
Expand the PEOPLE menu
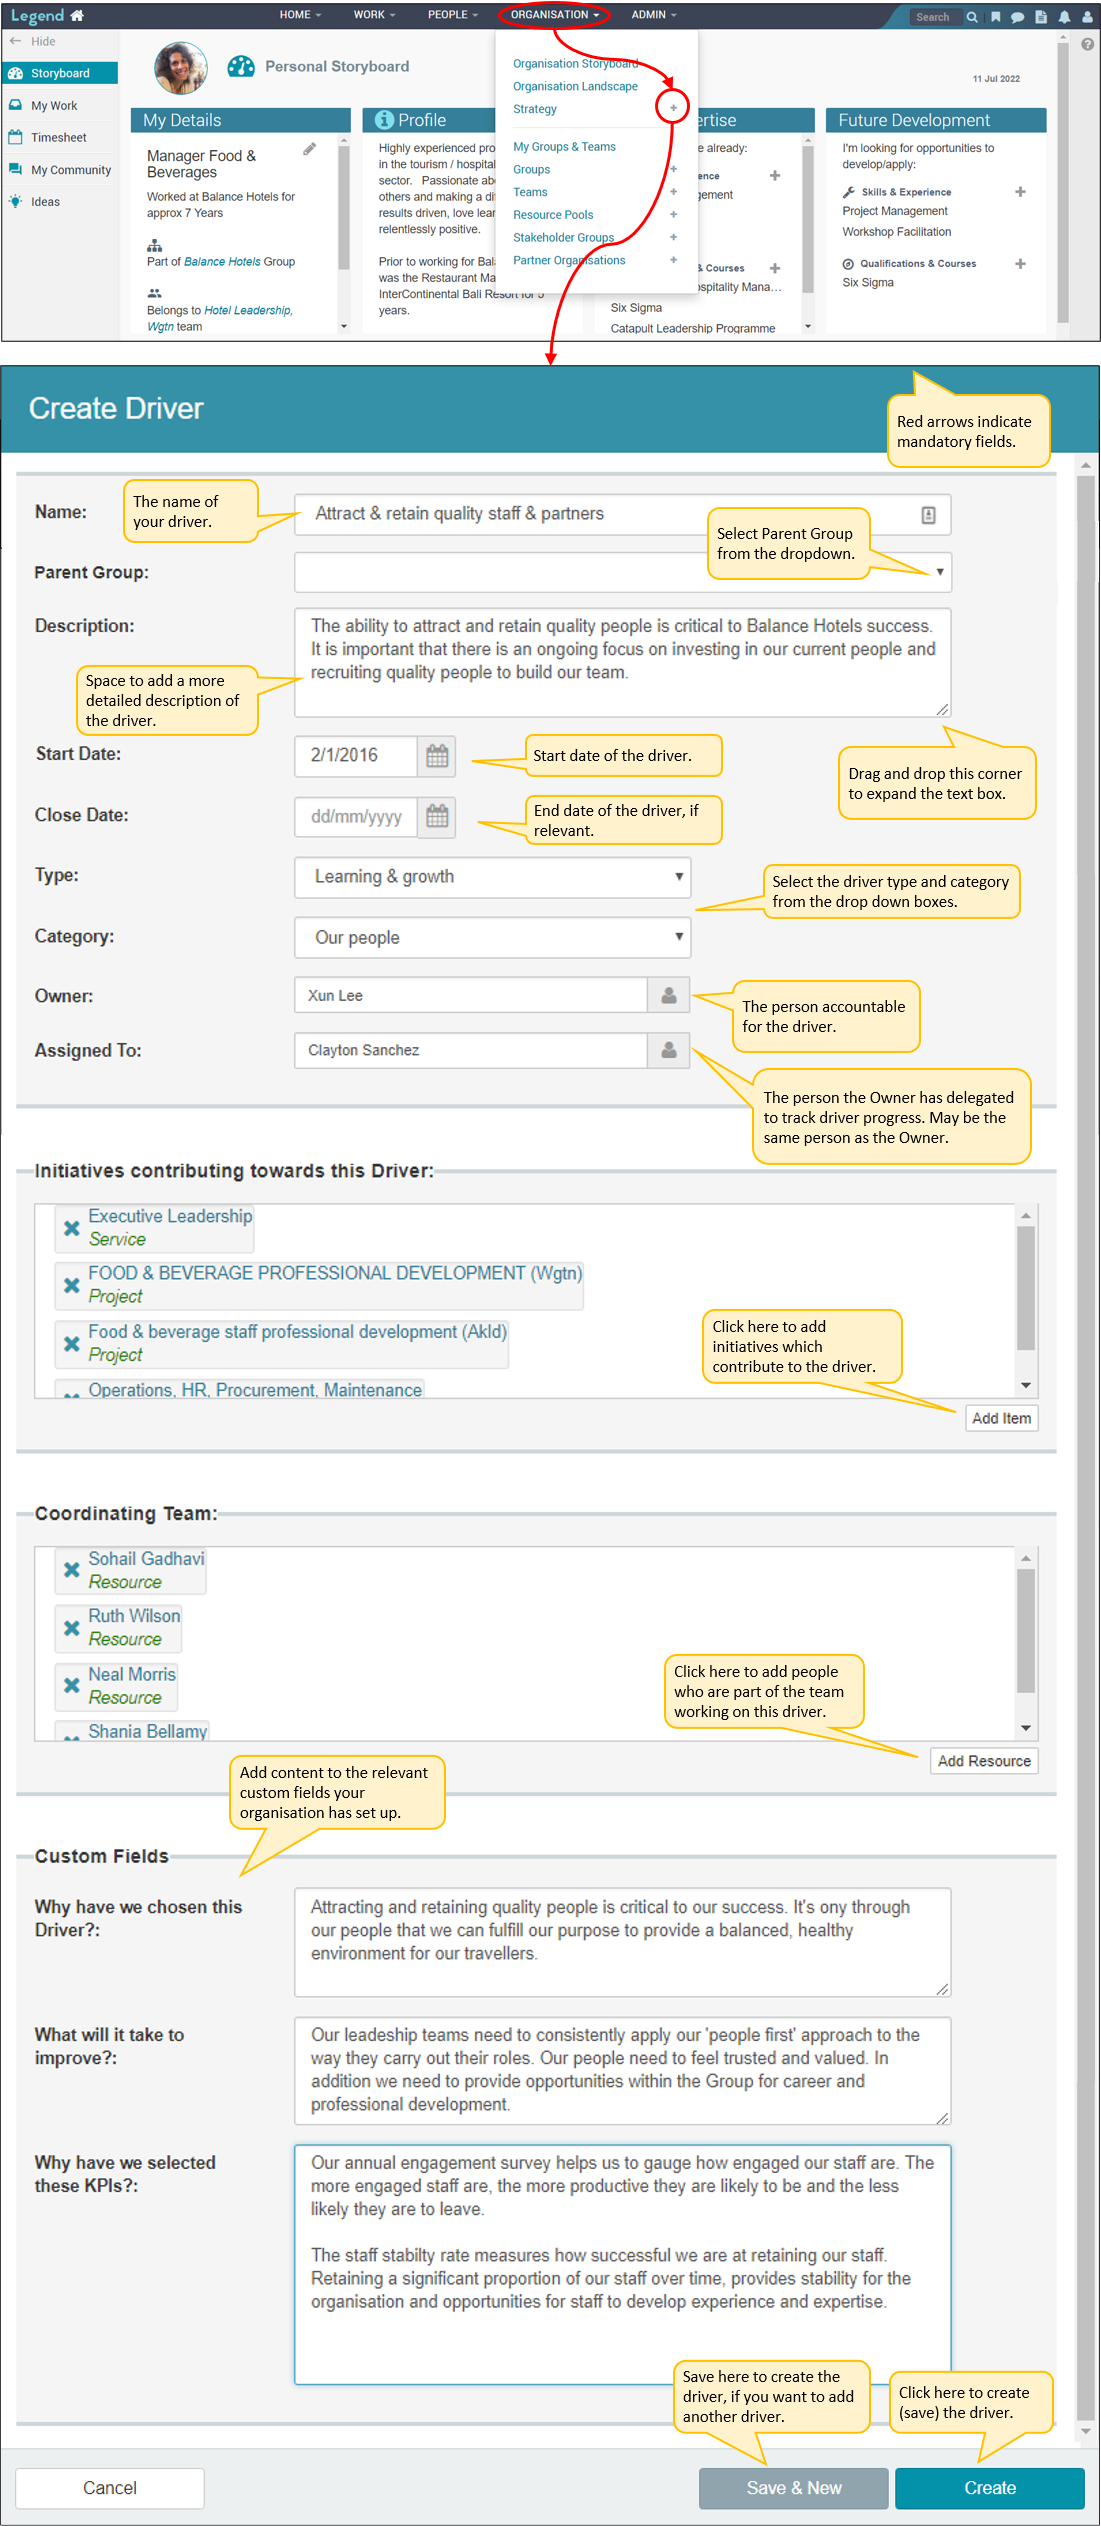[x=452, y=15]
